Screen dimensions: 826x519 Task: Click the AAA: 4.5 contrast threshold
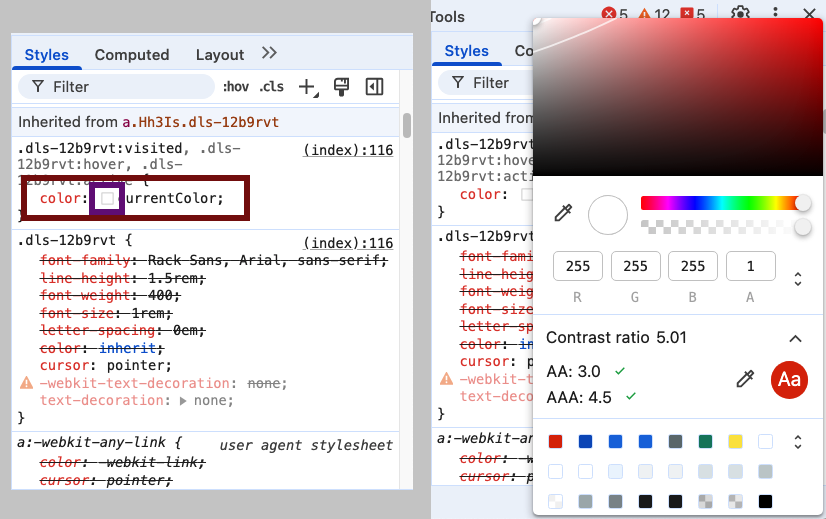pyautogui.click(x=579, y=397)
